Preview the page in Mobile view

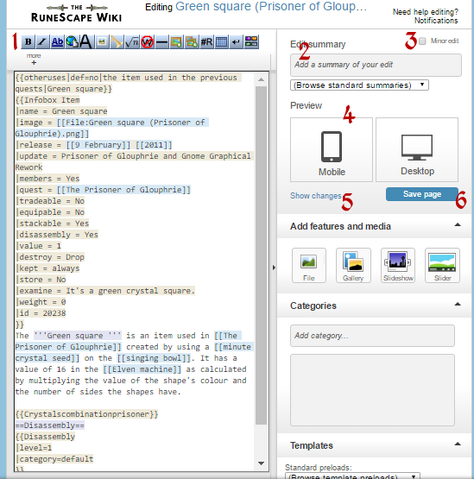coord(331,149)
